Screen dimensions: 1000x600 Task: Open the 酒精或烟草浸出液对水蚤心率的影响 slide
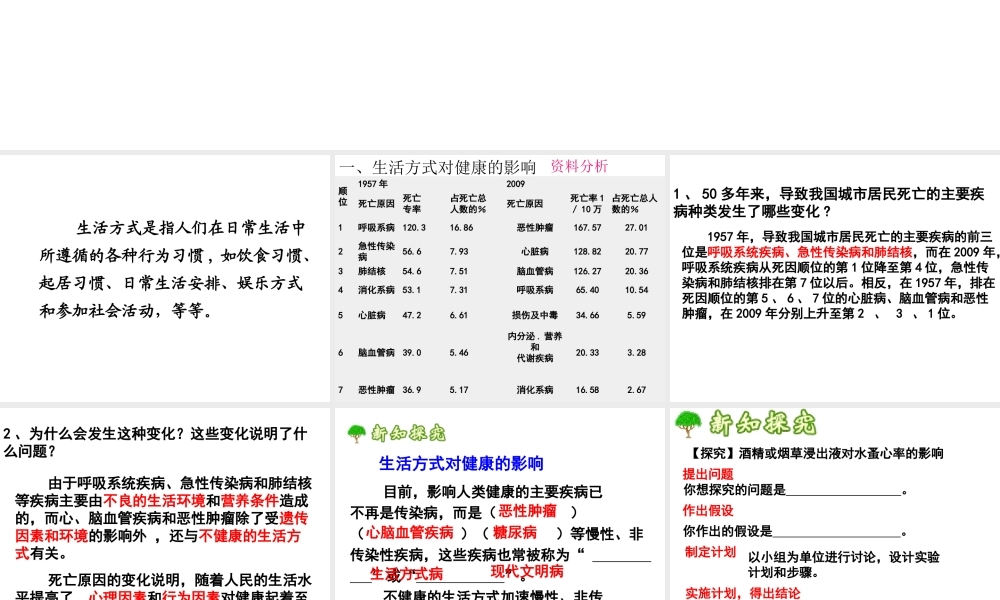coord(835,504)
